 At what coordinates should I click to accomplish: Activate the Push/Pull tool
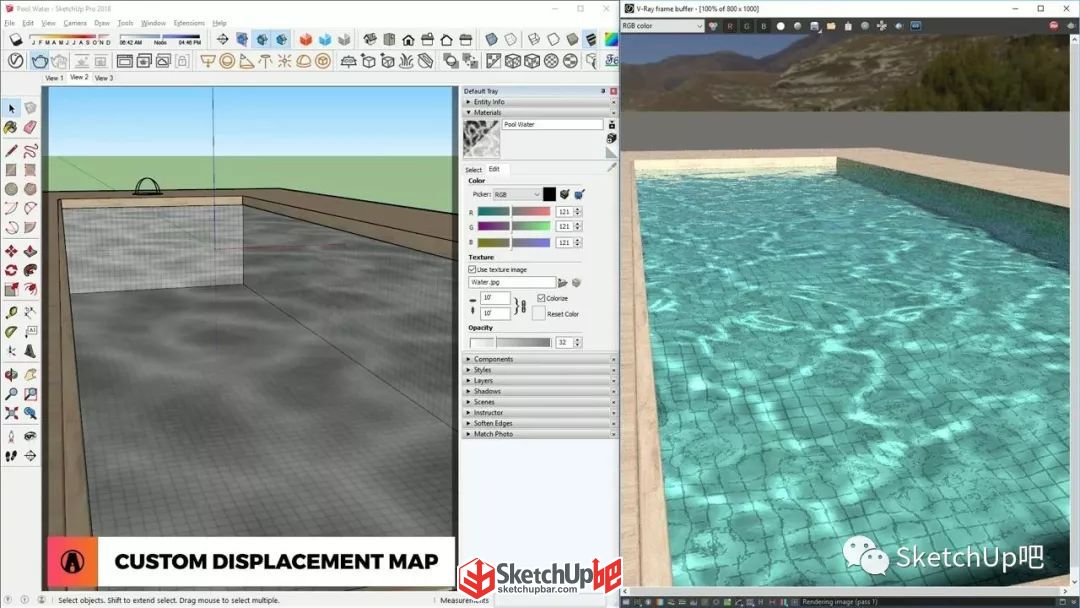click(30, 251)
